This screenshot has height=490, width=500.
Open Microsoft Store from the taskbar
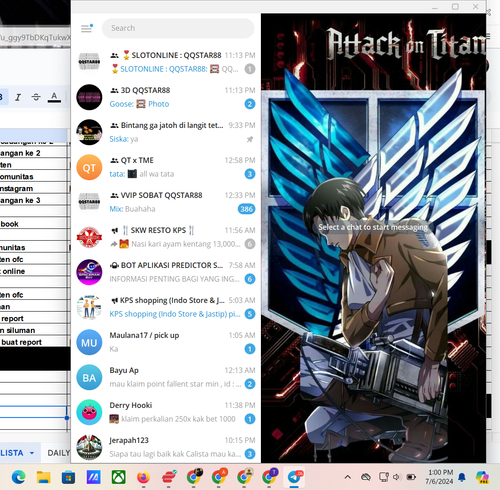[68, 478]
